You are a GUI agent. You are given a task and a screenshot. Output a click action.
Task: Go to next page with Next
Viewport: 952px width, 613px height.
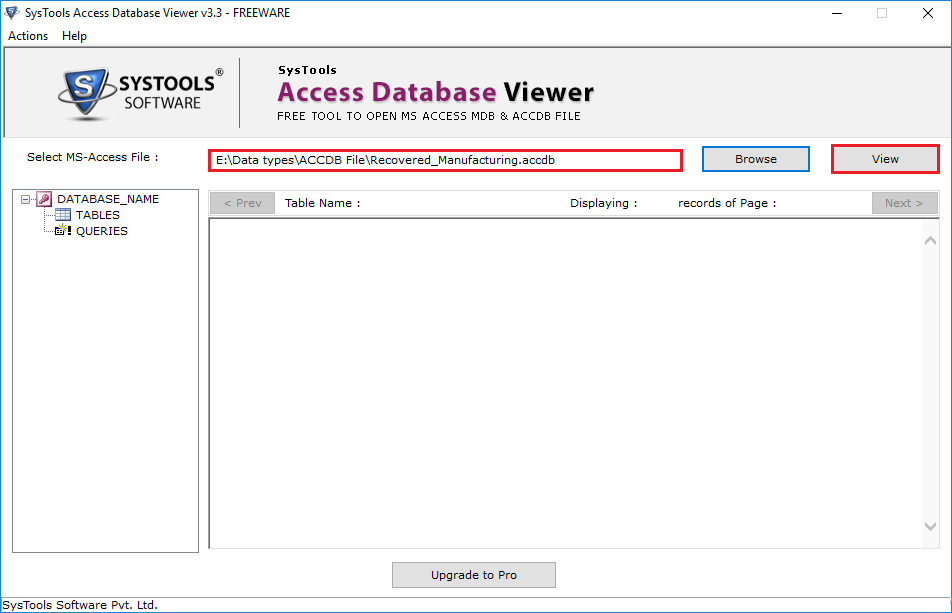pos(904,203)
